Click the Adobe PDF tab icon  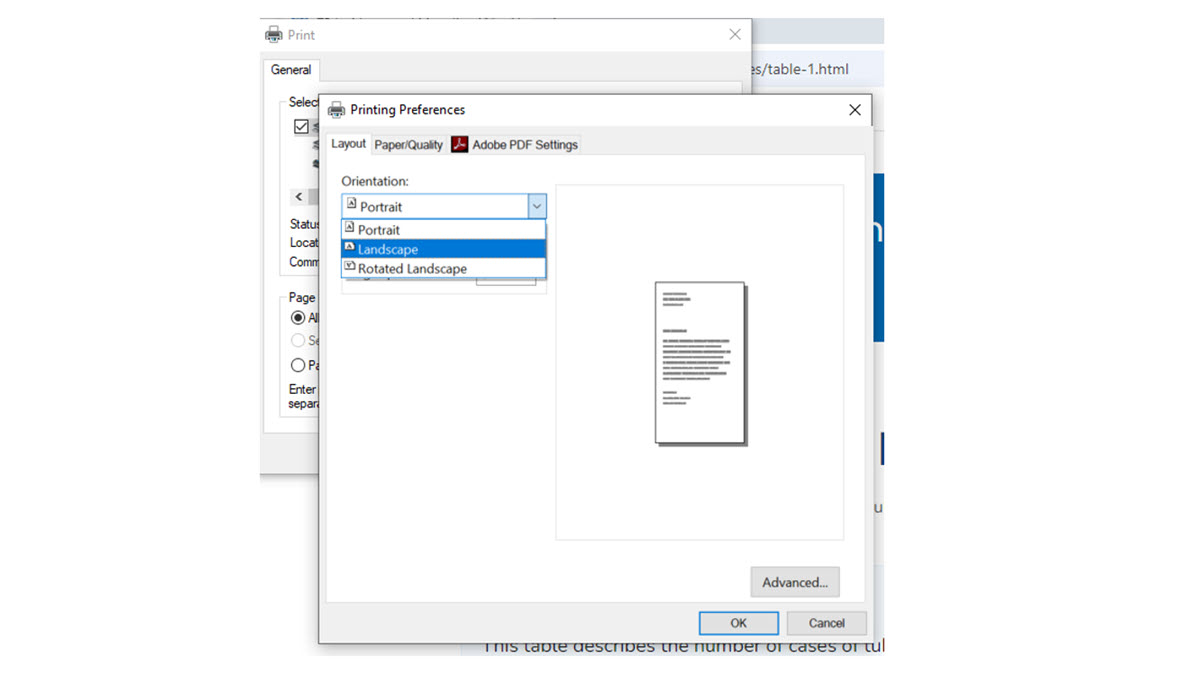tap(459, 145)
